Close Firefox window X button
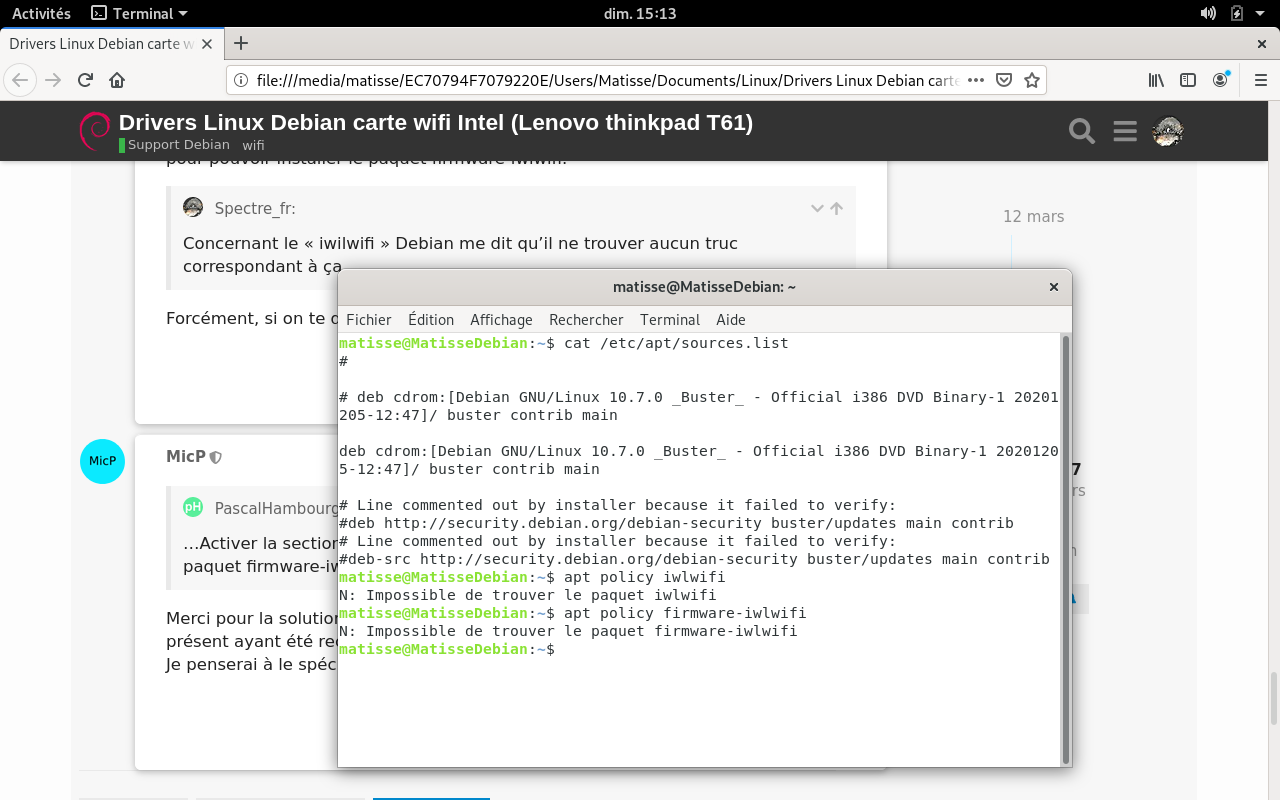 (1262, 44)
